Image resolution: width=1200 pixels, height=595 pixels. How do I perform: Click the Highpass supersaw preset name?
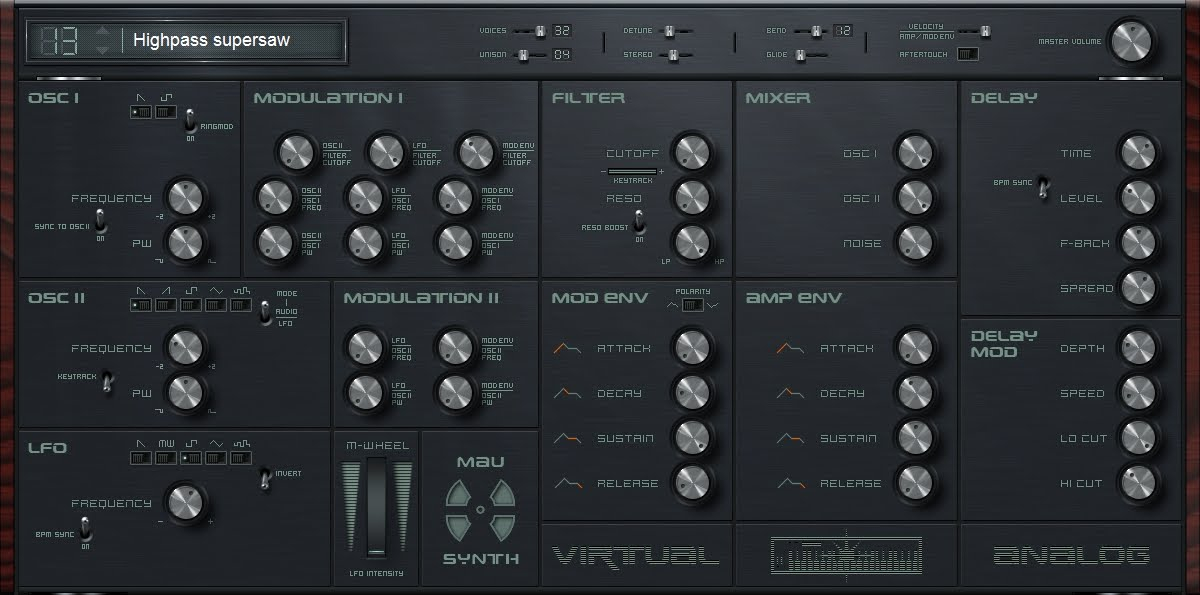212,41
